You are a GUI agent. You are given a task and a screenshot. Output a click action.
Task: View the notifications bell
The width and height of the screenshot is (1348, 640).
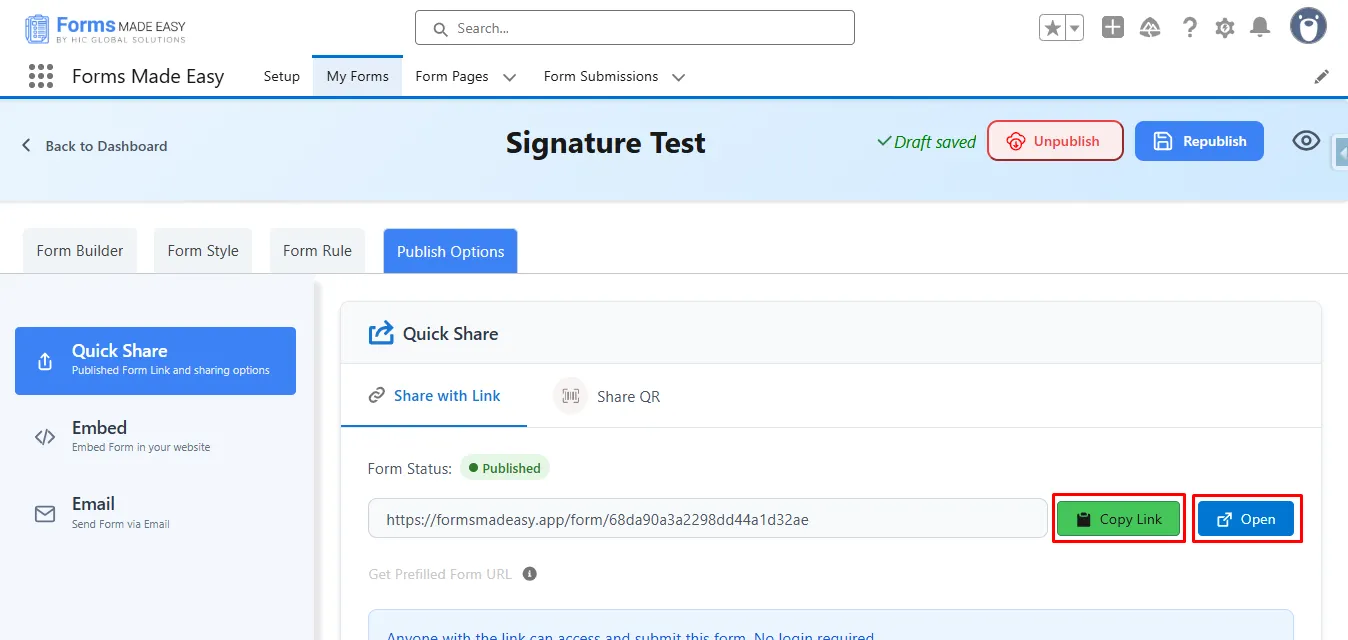pos(1261,28)
